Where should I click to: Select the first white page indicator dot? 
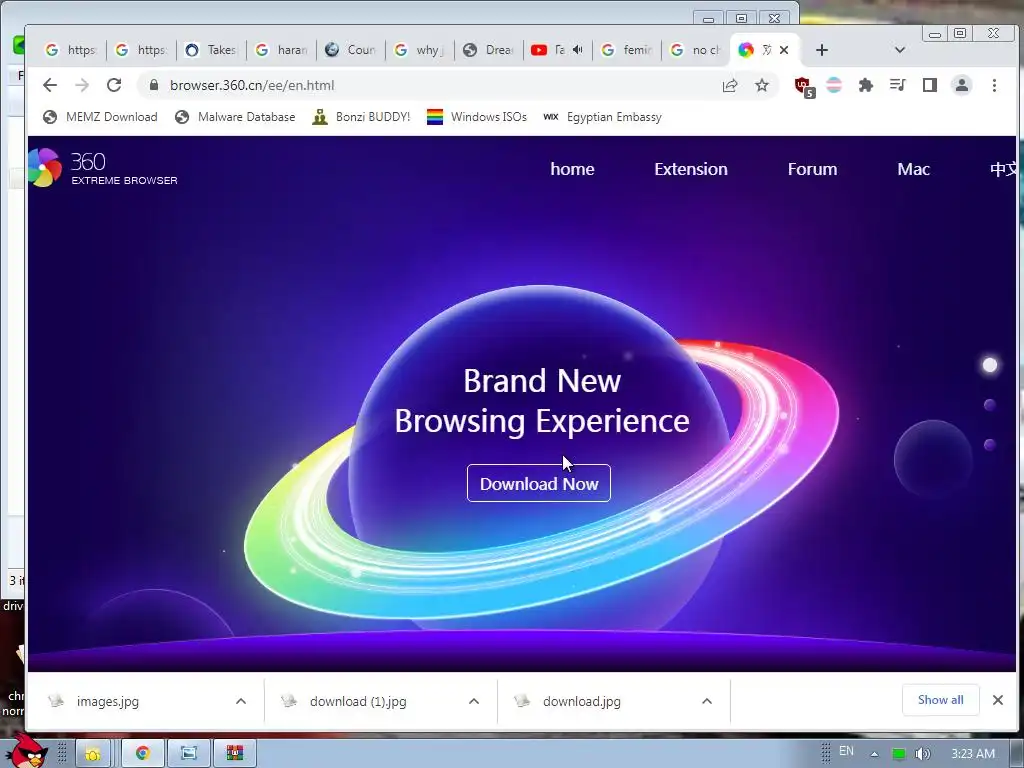990,365
